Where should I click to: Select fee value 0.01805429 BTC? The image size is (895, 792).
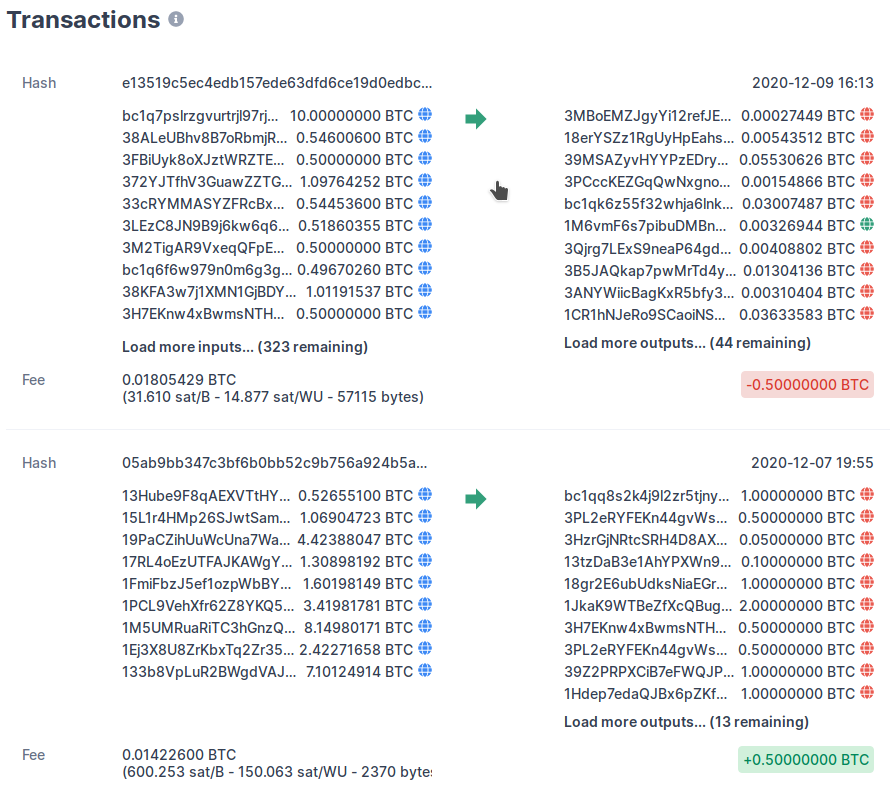pos(179,379)
